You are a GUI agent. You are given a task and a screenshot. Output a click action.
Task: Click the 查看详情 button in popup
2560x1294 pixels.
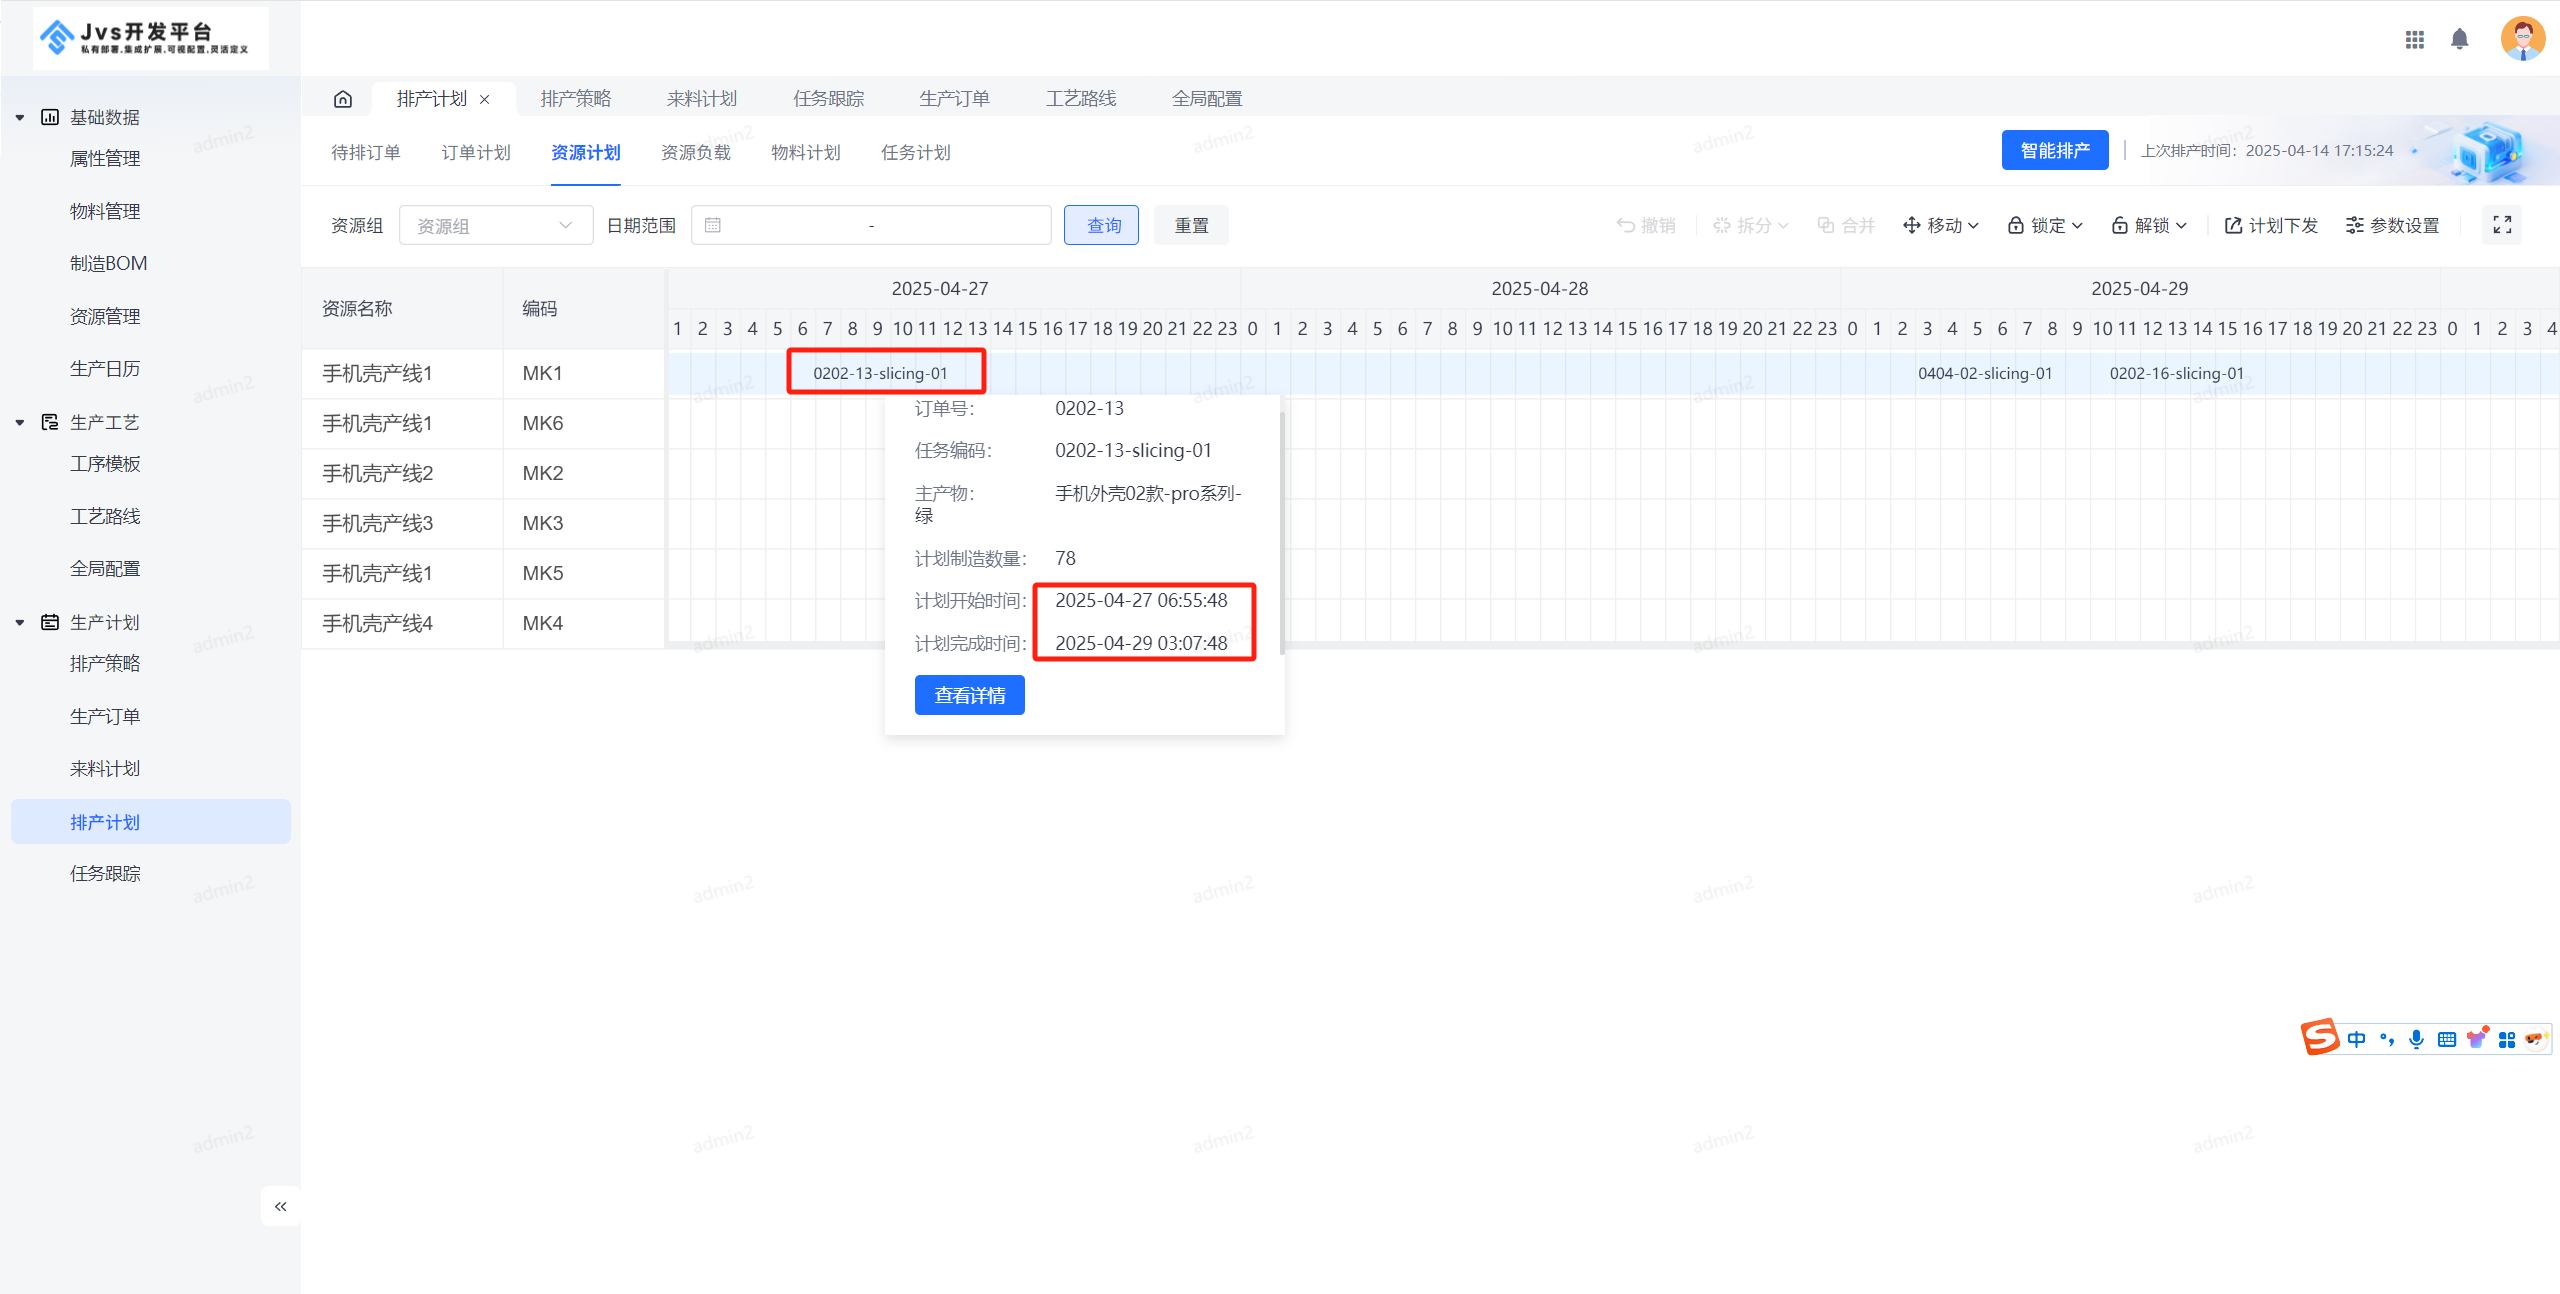[968, 694]
